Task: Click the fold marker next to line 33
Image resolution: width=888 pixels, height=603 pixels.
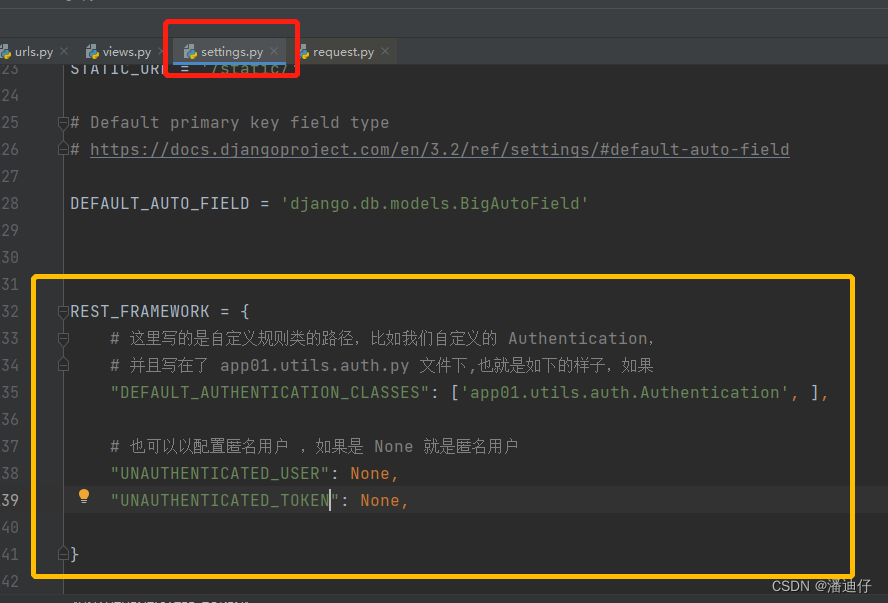Action: 62,339
